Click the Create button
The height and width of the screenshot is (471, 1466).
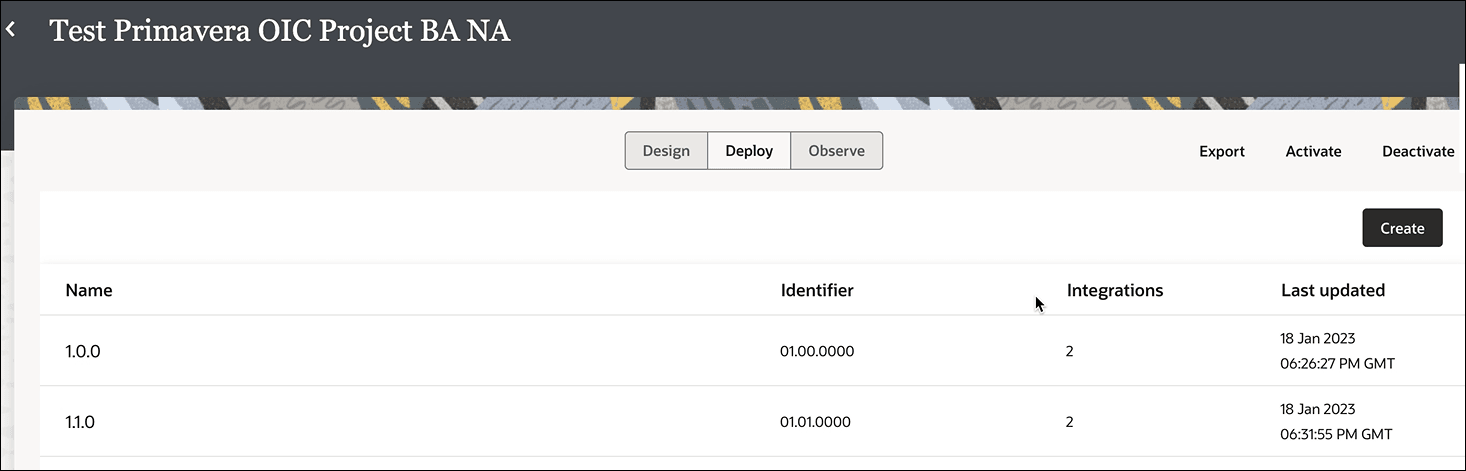tap(1402, 228)
